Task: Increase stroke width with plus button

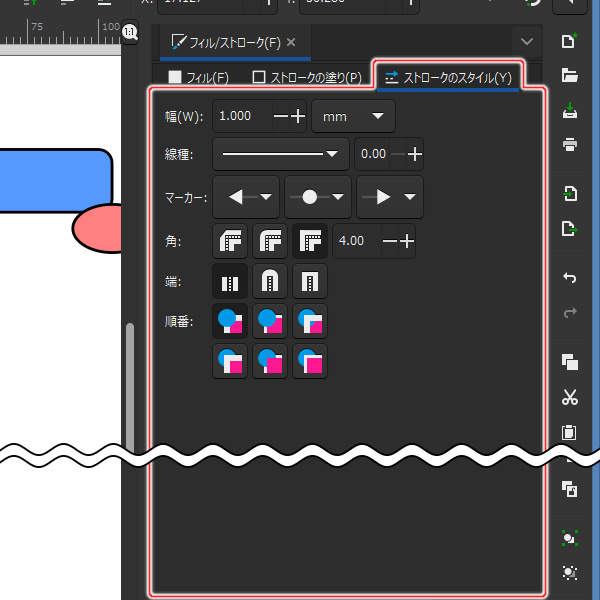Action: (298, 116)
